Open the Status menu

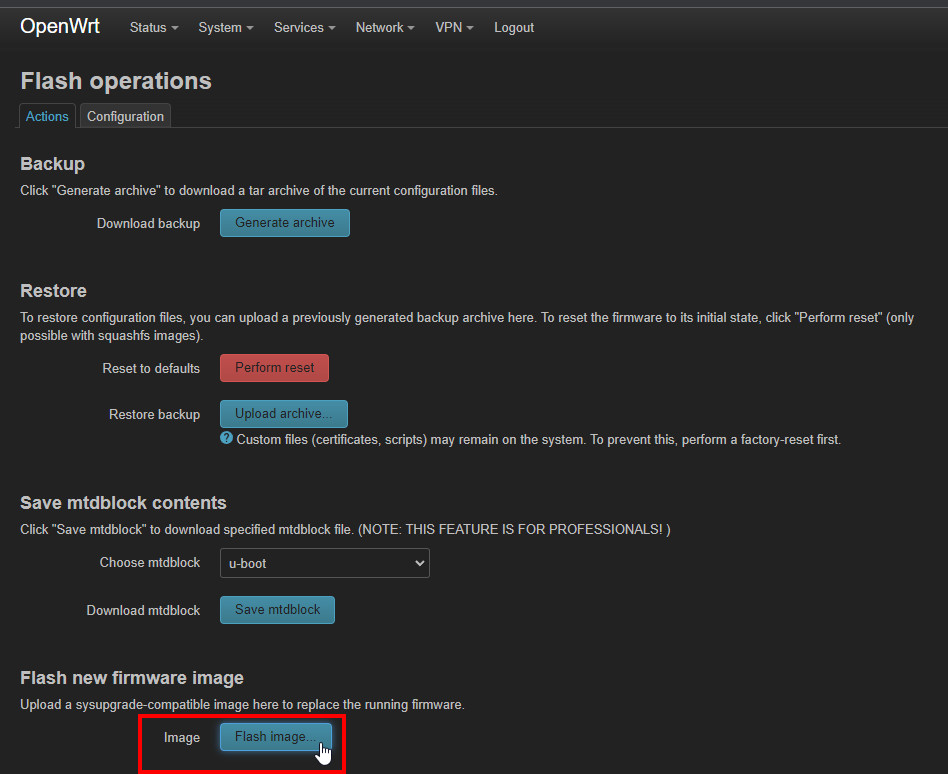click(x=153, y=28)
